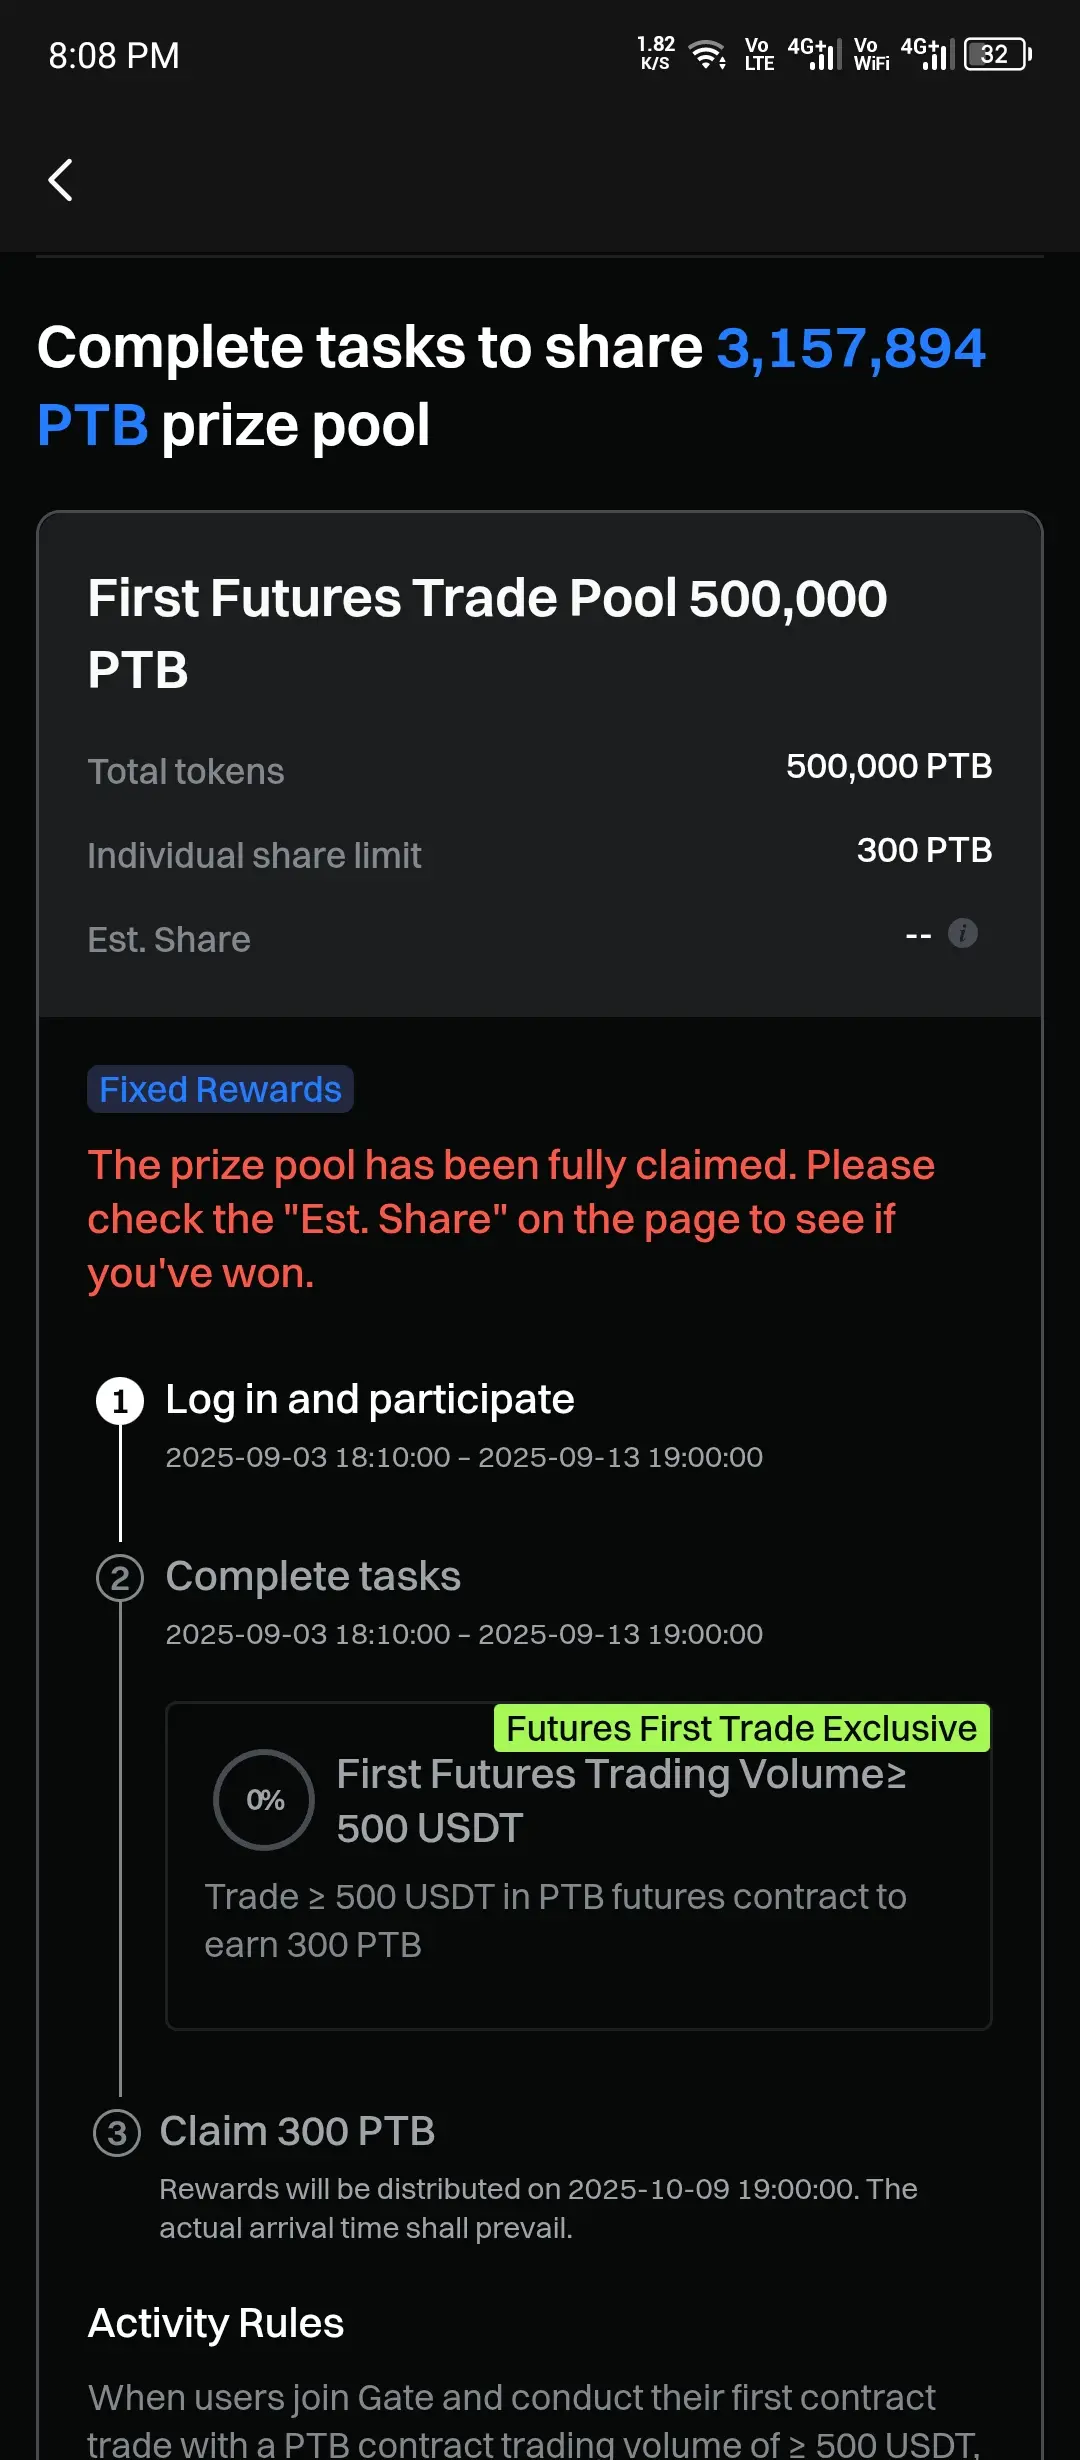Screen dimensions: 1080x2460
Task: Tap the battery indicator showing 32
Action: [997, 54]
